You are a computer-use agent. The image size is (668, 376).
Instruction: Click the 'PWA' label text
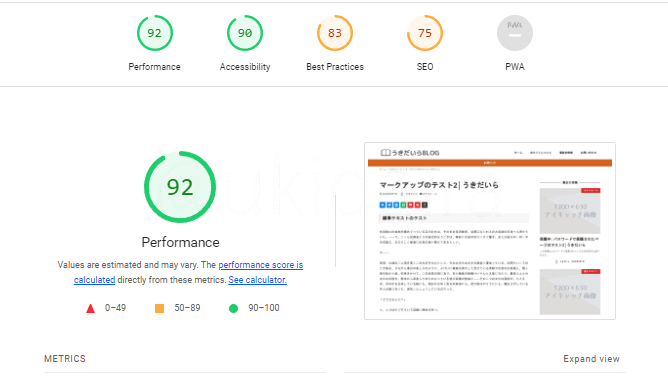click(515, 67)
